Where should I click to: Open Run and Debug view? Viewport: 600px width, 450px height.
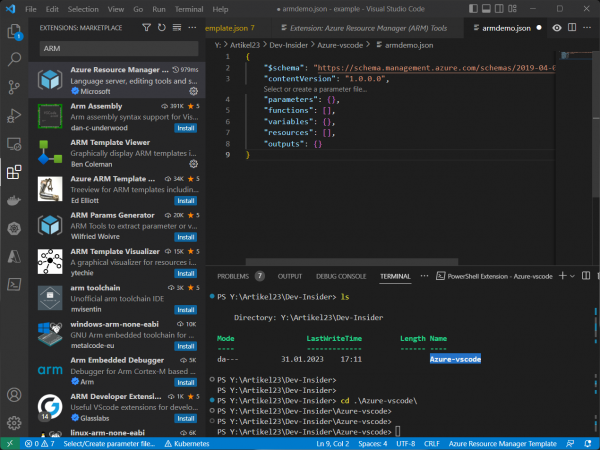click(x=14, y=116)
